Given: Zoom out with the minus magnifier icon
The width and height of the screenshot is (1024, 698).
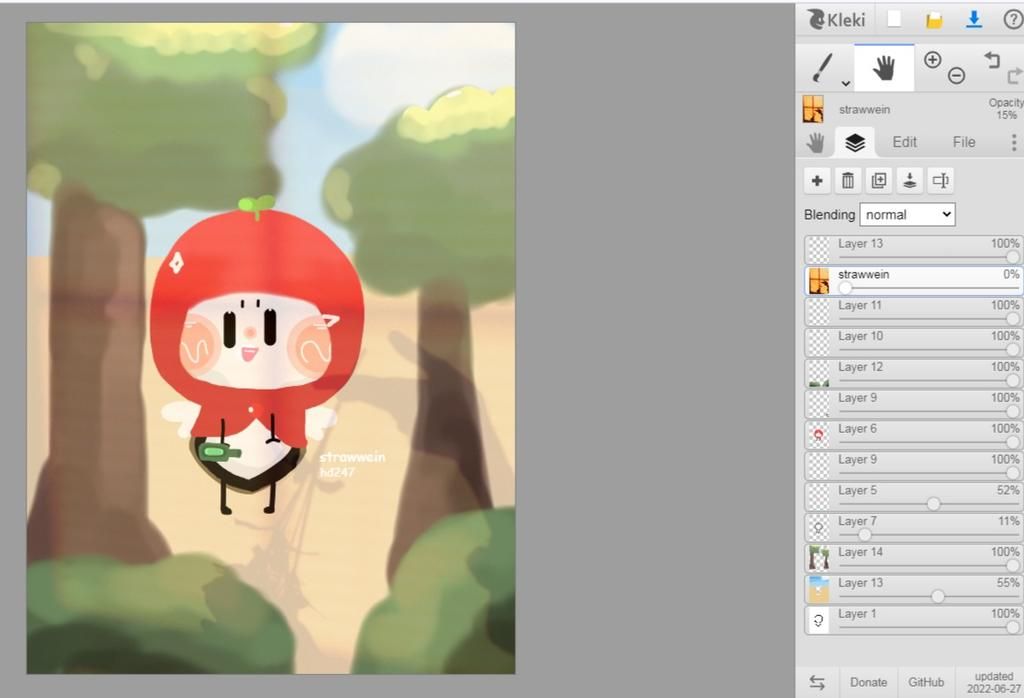Looking at the screenshot, I should pos(957,76).
